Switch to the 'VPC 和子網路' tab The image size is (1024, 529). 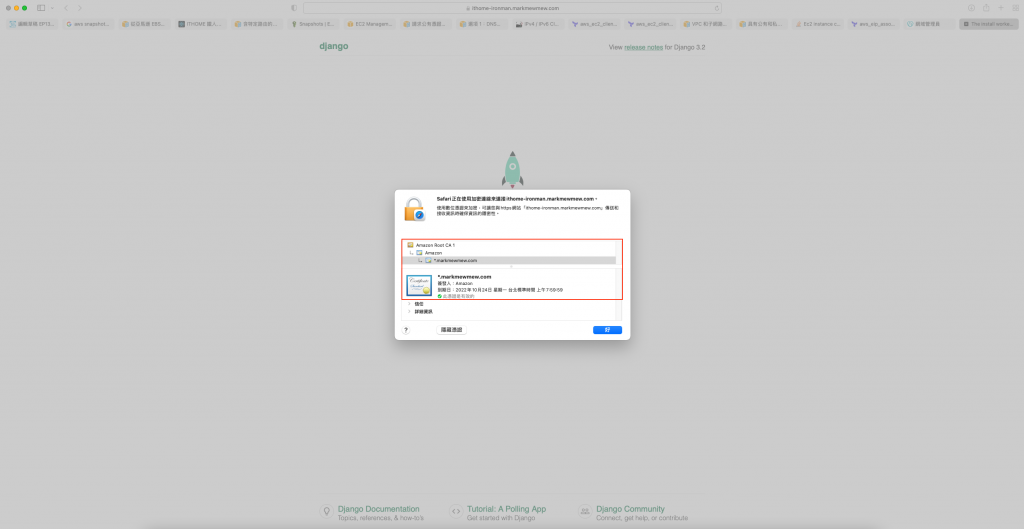point(705,24)
